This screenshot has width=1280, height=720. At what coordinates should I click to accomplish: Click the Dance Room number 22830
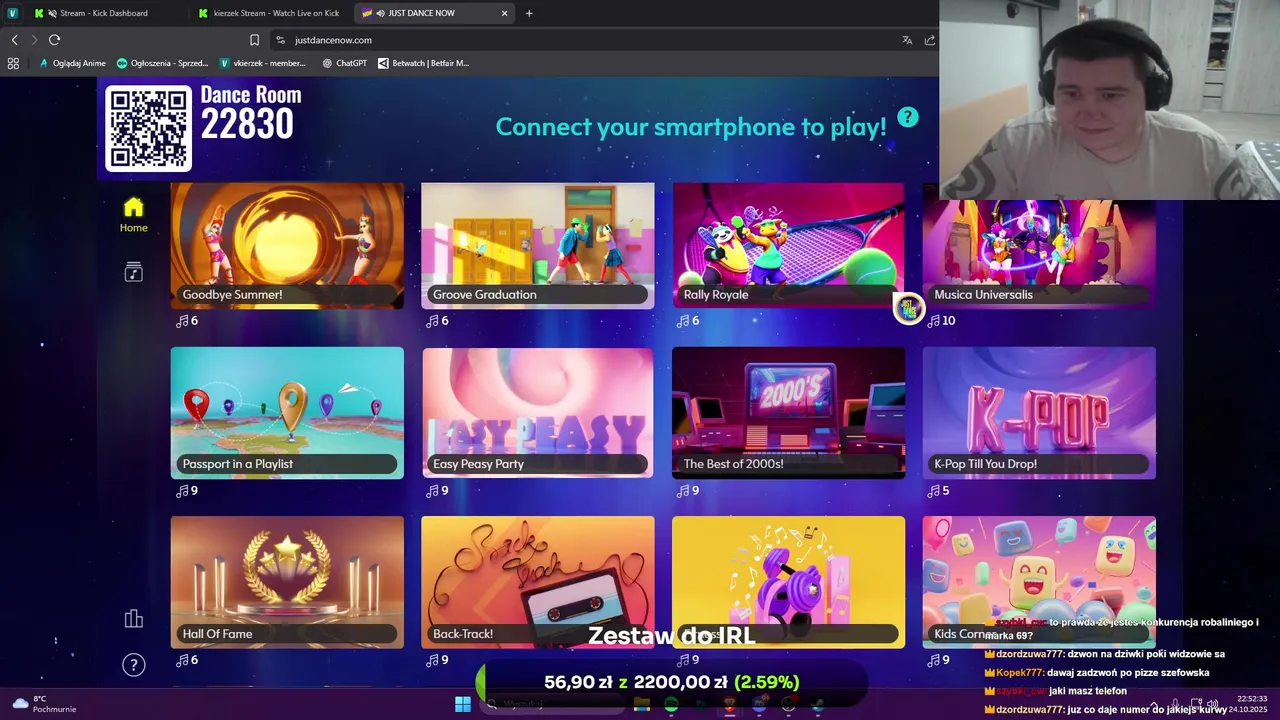tap(247, 125)
